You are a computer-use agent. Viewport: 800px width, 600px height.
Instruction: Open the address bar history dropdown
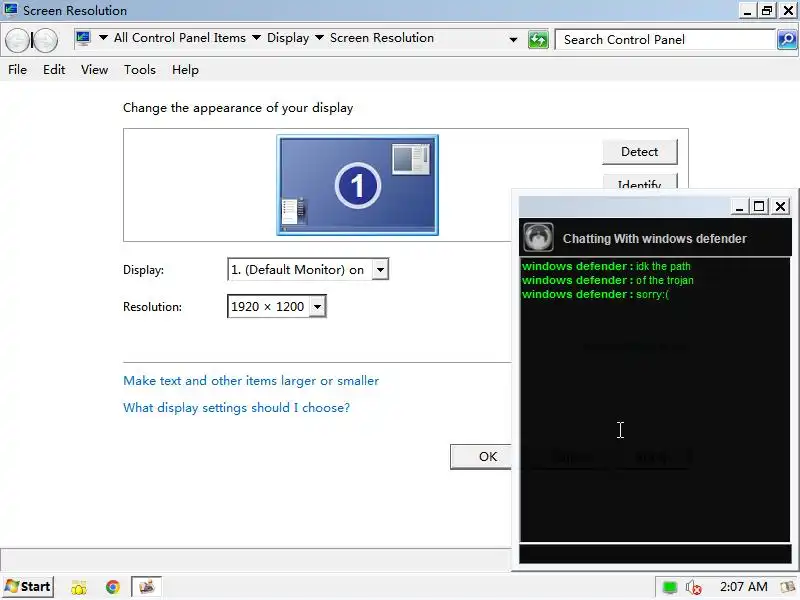(x=513, y=40)
